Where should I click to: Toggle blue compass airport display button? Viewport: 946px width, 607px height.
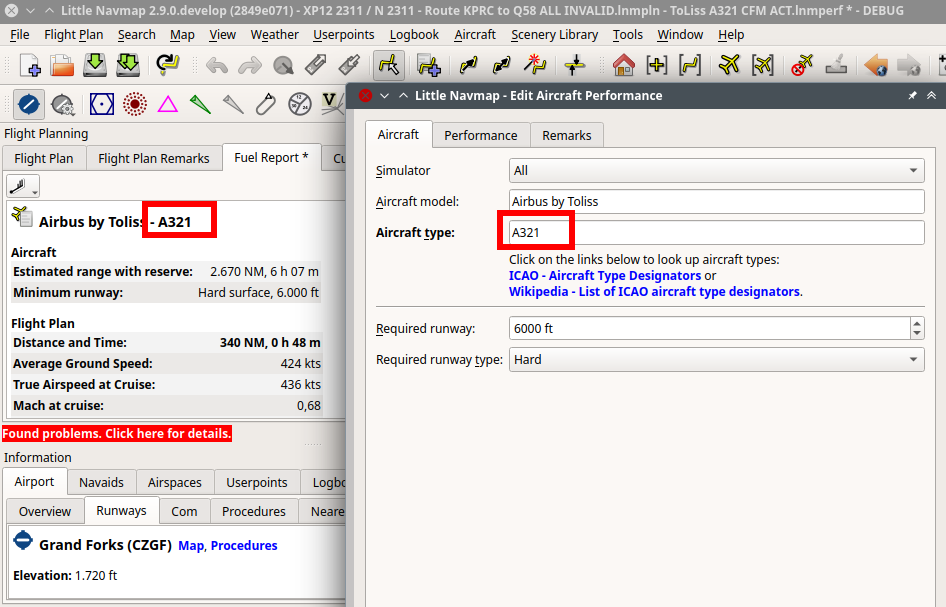coord(28,104)
